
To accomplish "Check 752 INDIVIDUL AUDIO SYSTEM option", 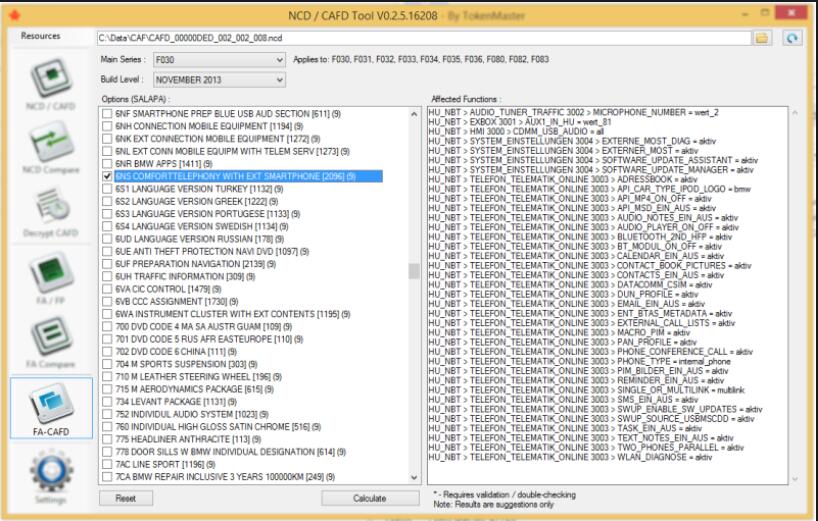I will pos(107,414).
